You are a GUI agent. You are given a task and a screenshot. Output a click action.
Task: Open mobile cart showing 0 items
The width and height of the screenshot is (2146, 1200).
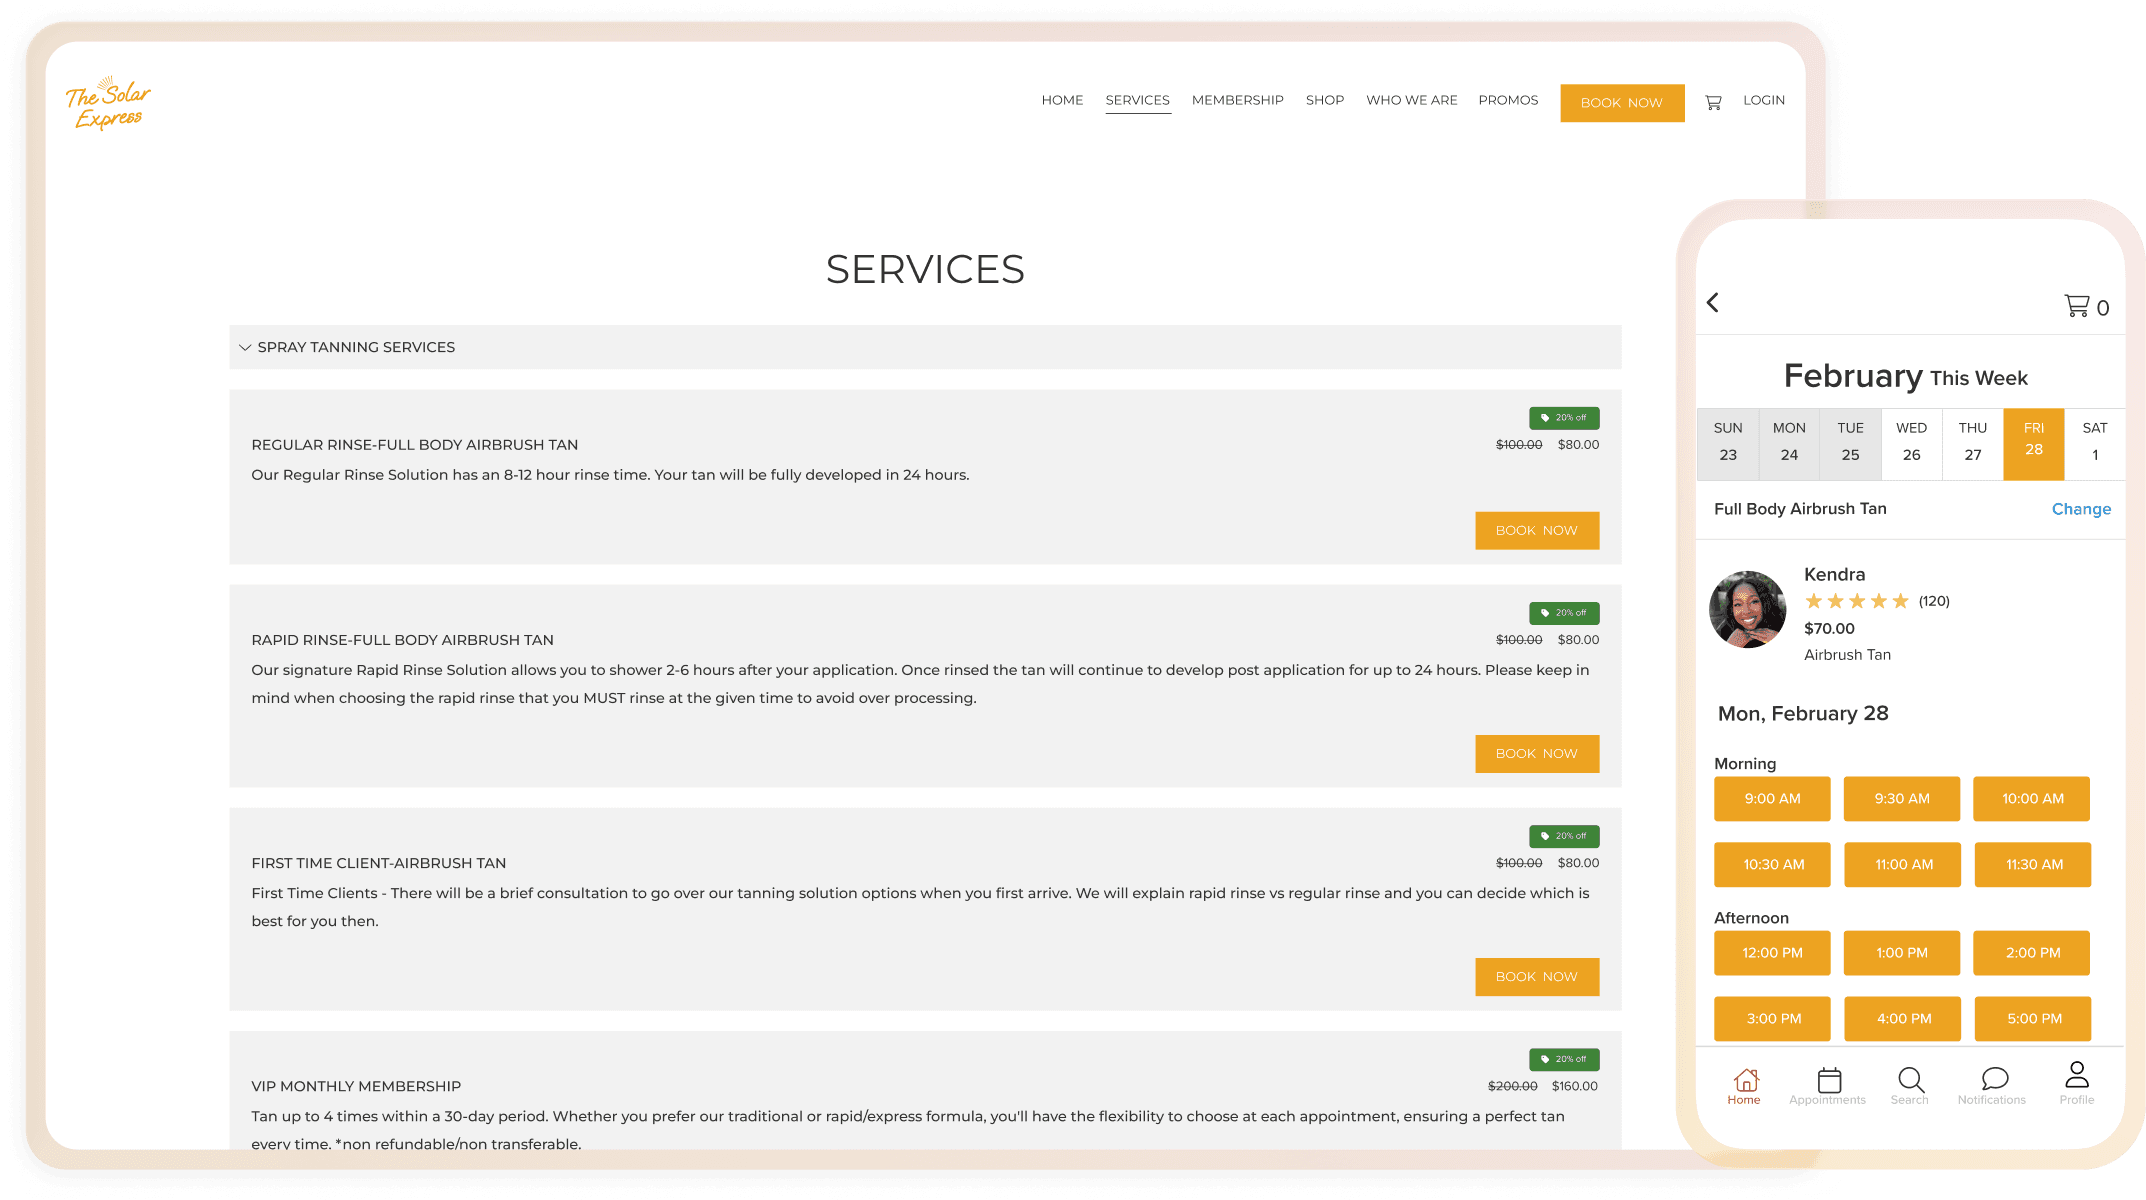coord(2086,307)
